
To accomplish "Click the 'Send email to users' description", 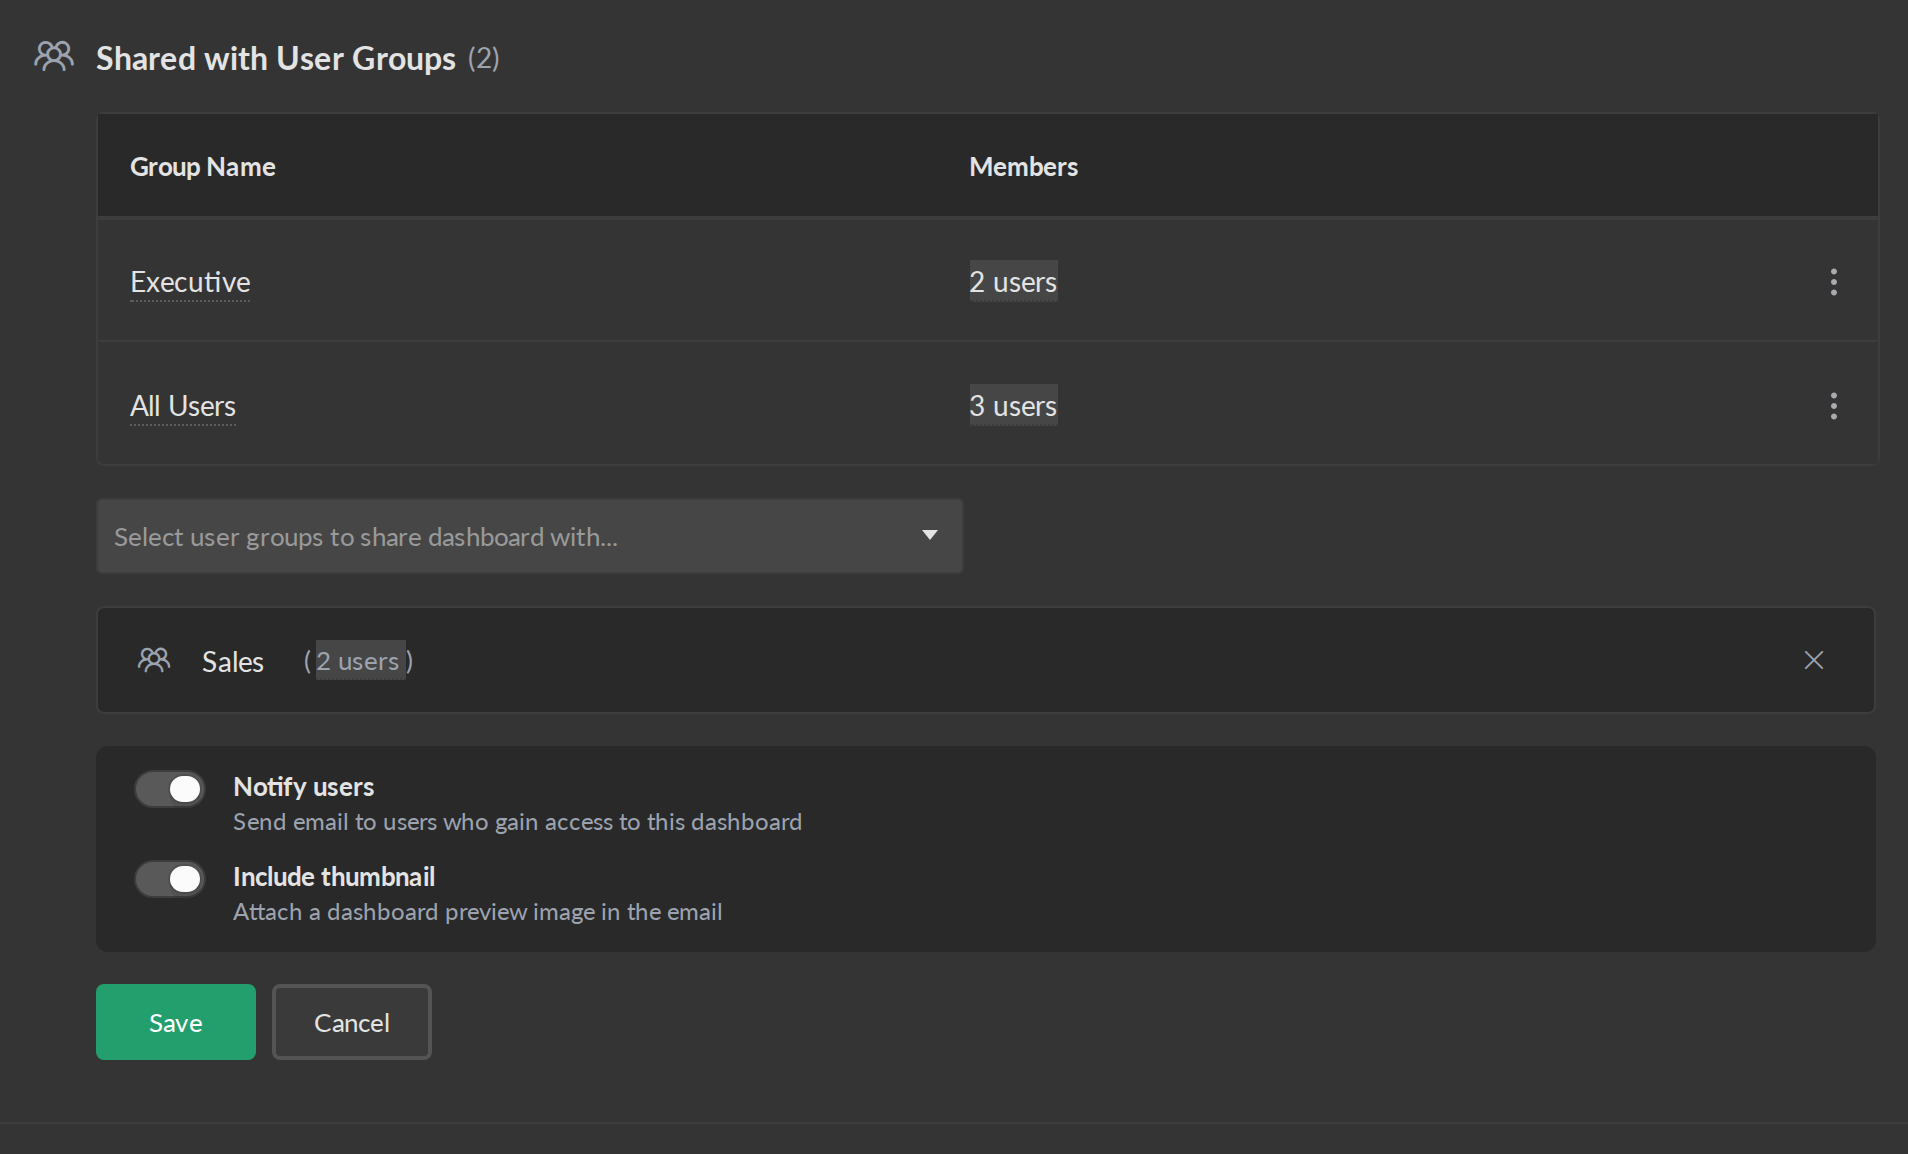I will coord(517,822).
